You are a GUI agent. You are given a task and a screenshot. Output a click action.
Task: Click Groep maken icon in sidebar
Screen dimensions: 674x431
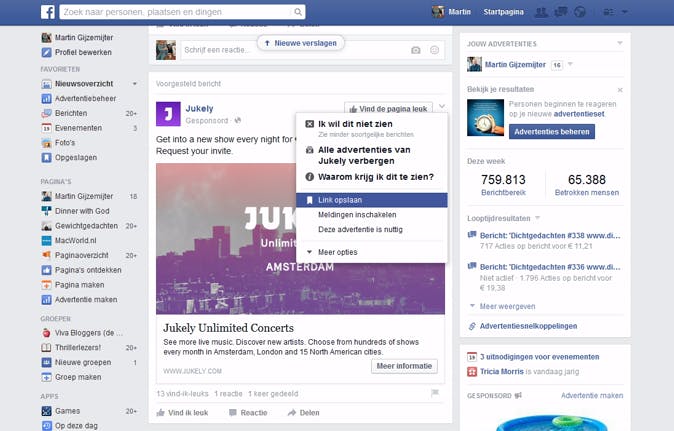pos(46,377)
